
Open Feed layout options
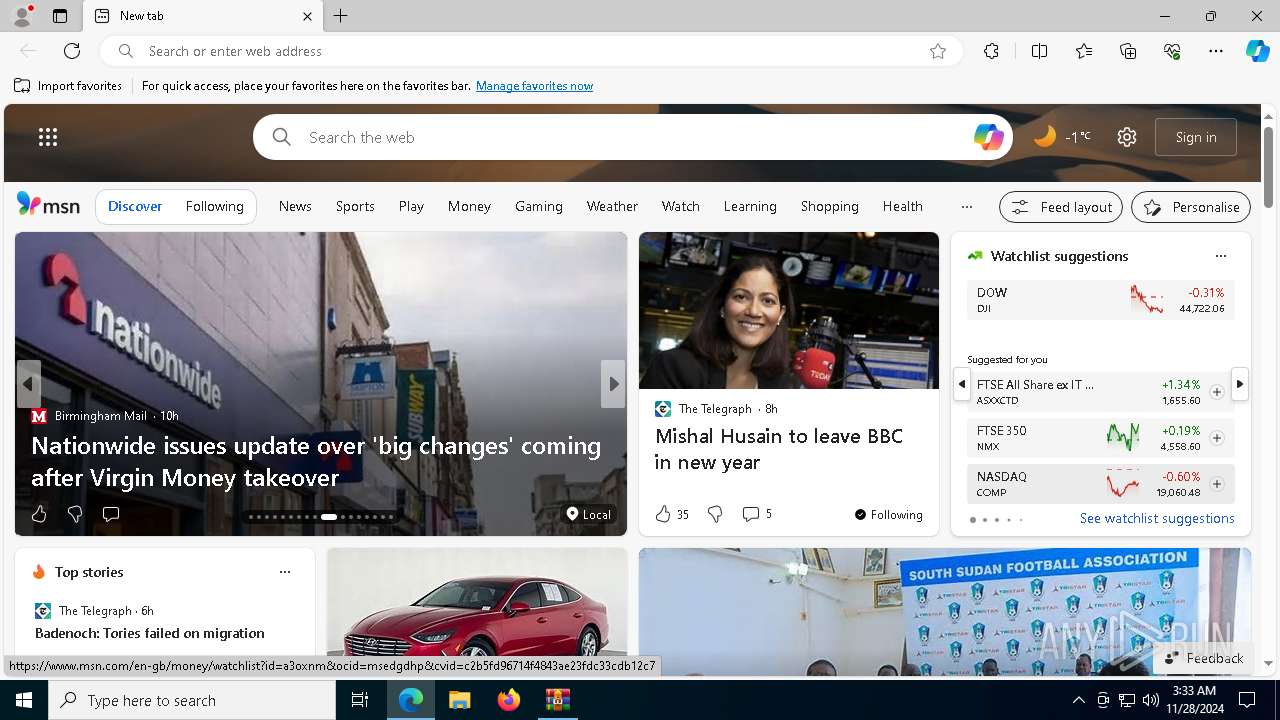[x=1061, y=207]
